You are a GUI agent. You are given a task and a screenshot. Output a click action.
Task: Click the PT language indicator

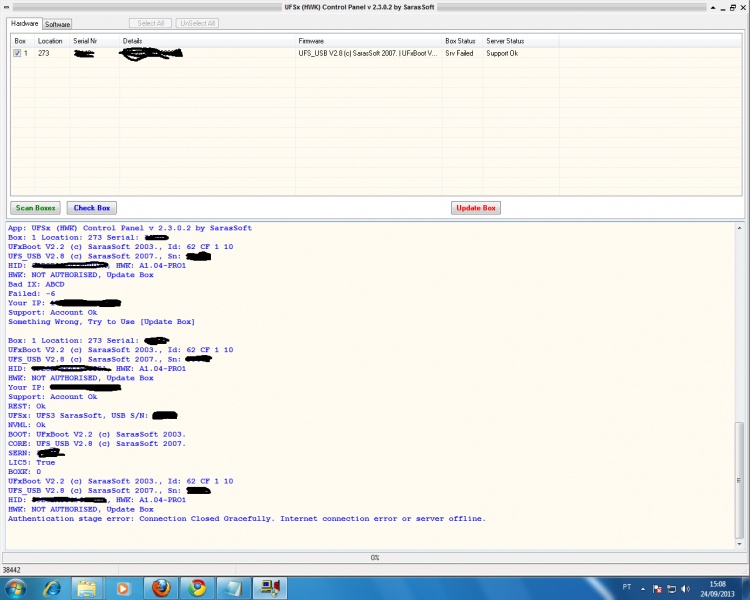(627, 587)
